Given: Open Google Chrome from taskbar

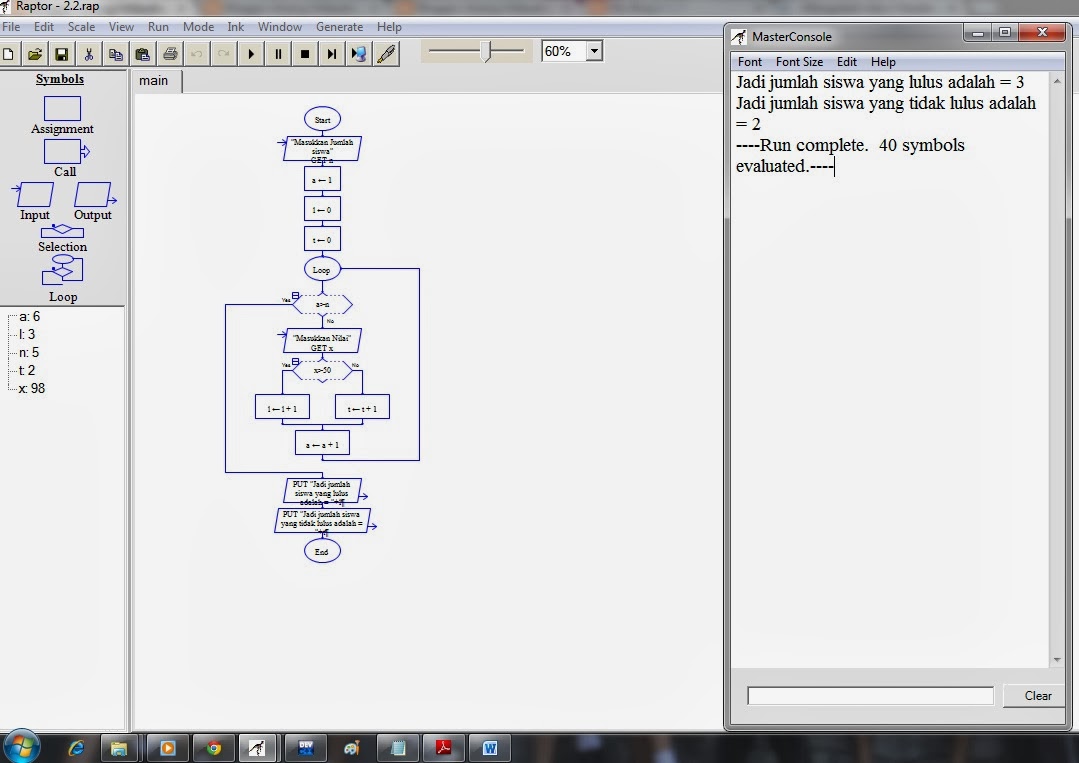Looking at the screenshot, I should click(x=213, y=748).
